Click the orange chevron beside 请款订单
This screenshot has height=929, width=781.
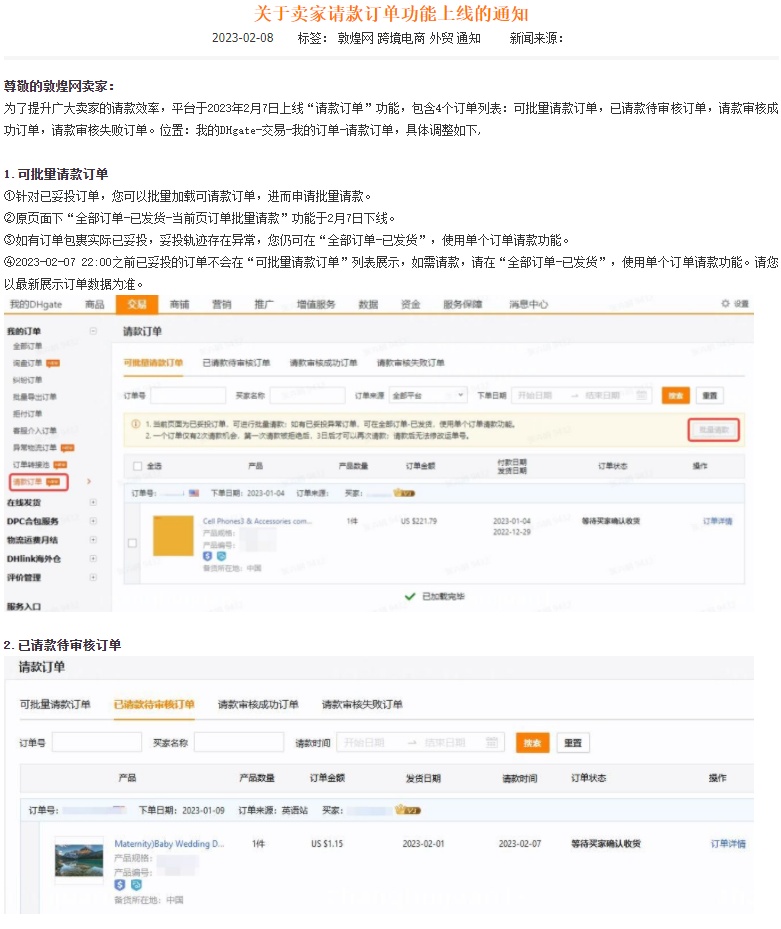point(89,481)
